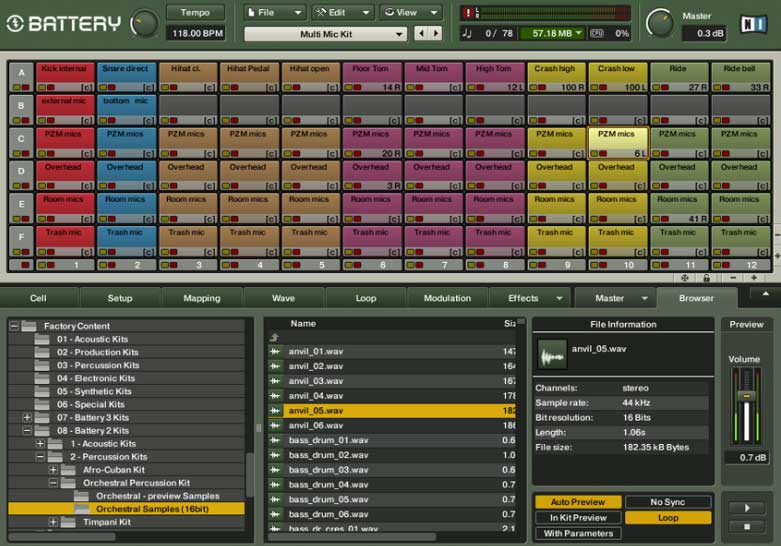Toggle No Sync preview option
Image resolution: width=781 pixels, height=546 pixels.
coord(668,502)
